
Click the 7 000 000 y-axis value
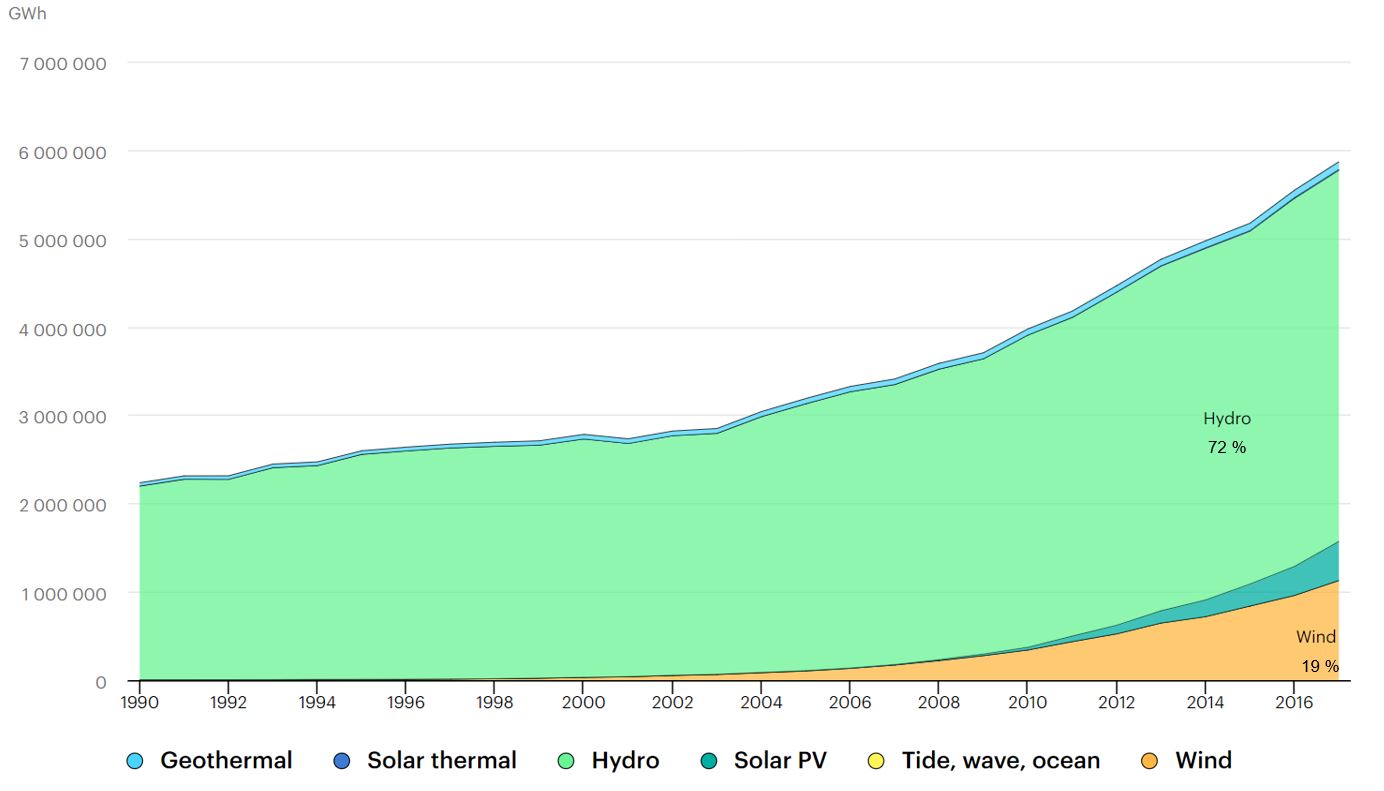63,64
